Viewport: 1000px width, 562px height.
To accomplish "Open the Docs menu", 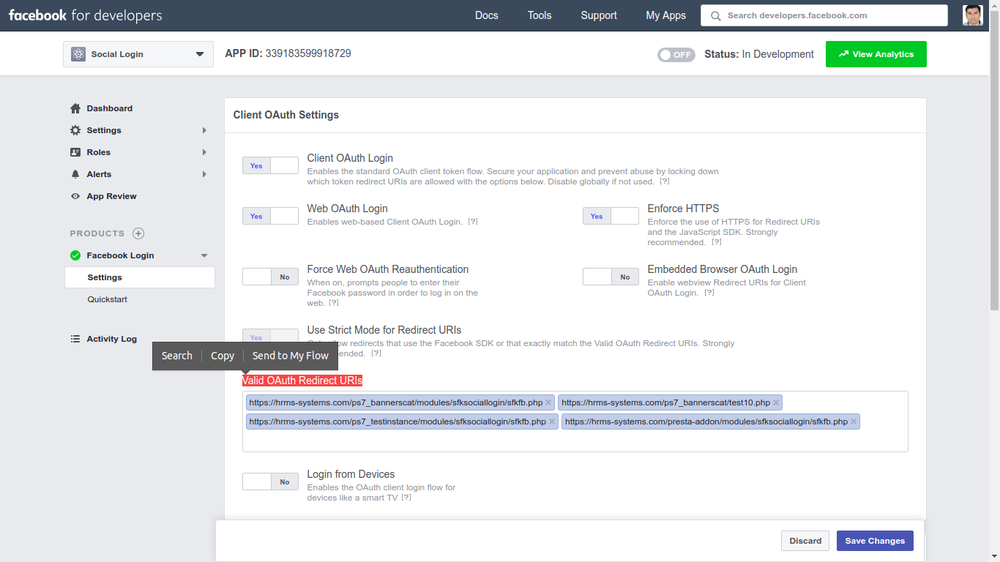I will 487,15.
